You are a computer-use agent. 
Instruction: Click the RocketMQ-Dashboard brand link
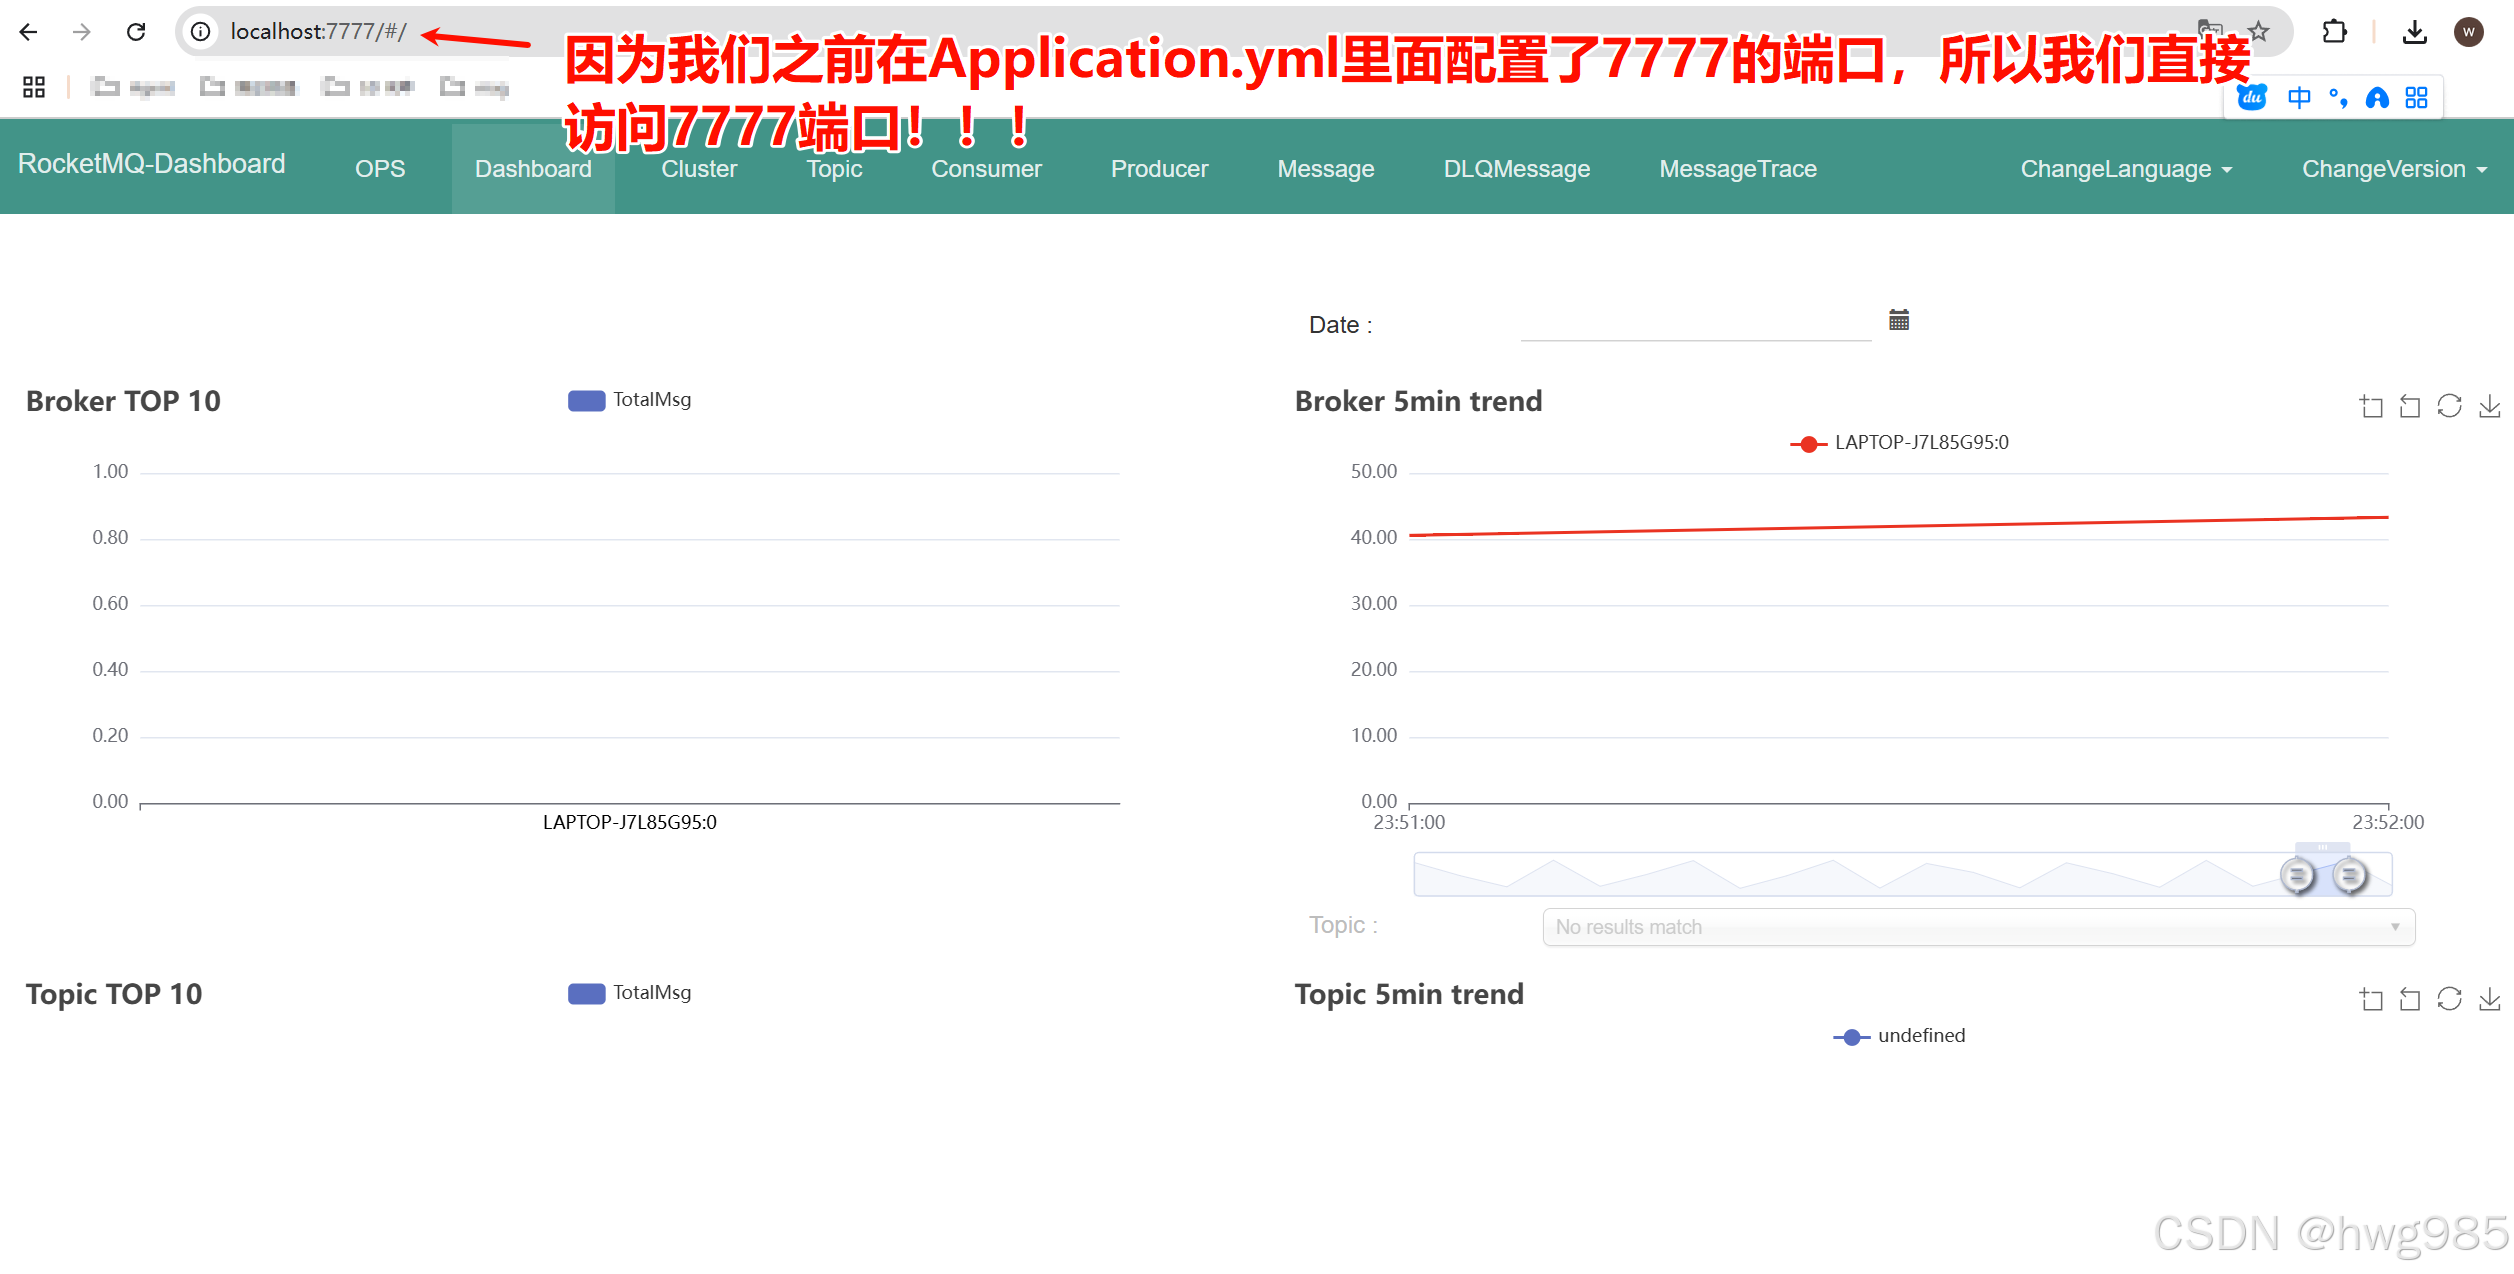[152, 164]
